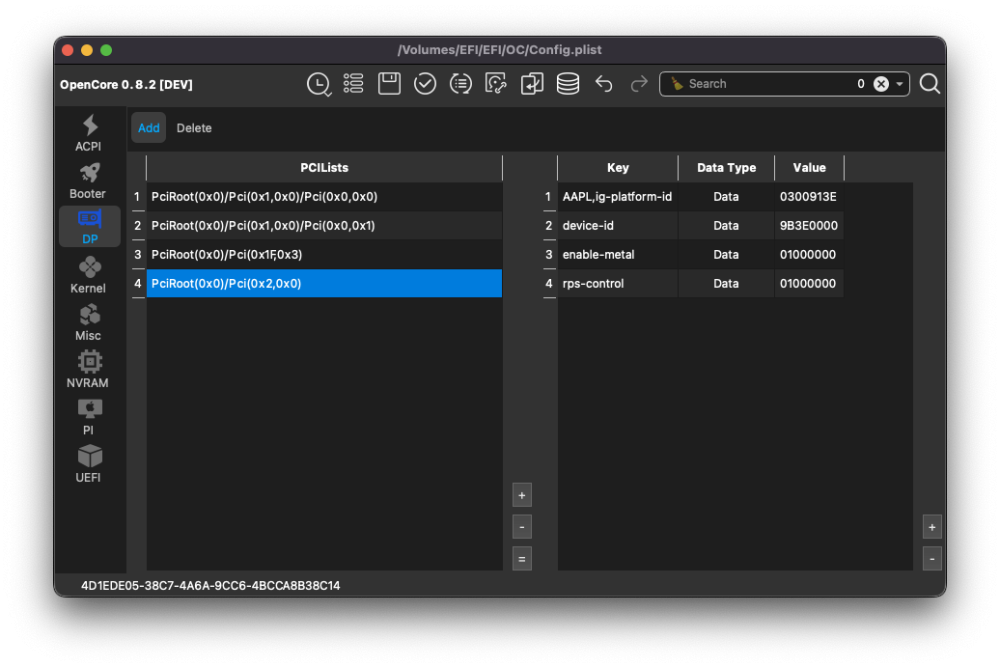Click the circled list toolbar icon

click(x=460, y=84)
